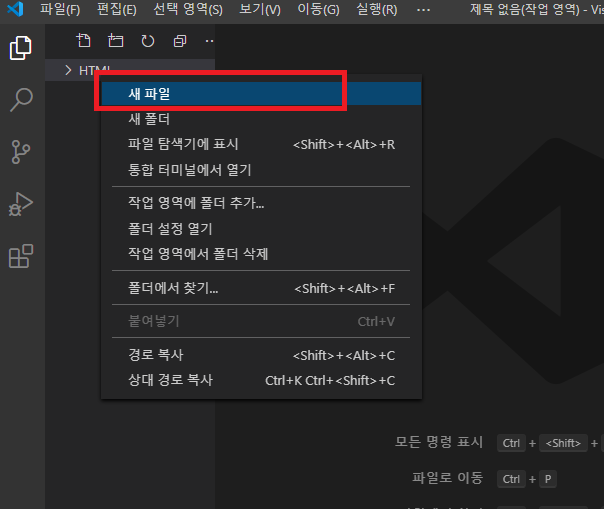Screen dimensions: 604x509
Task: Expand the HTML folder chevron
Action: point(68,70)
